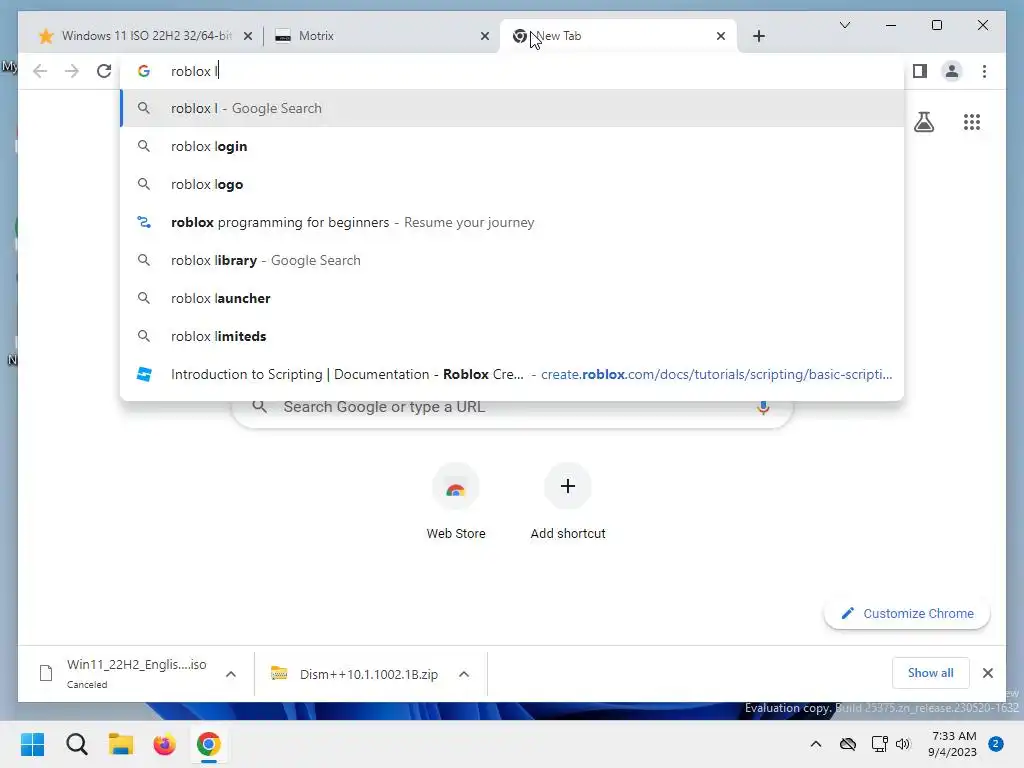Open Chrome side panel icon

tap(920, 71)
